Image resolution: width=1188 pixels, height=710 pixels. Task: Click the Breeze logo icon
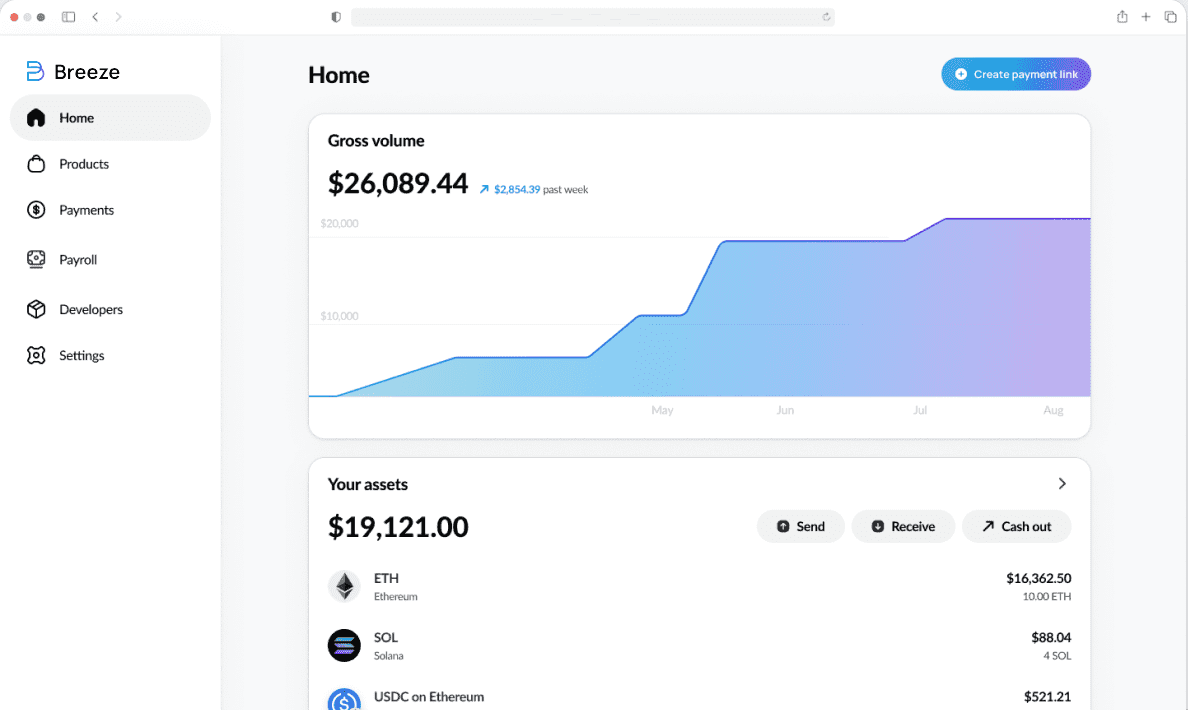click(x=35, y=71)
